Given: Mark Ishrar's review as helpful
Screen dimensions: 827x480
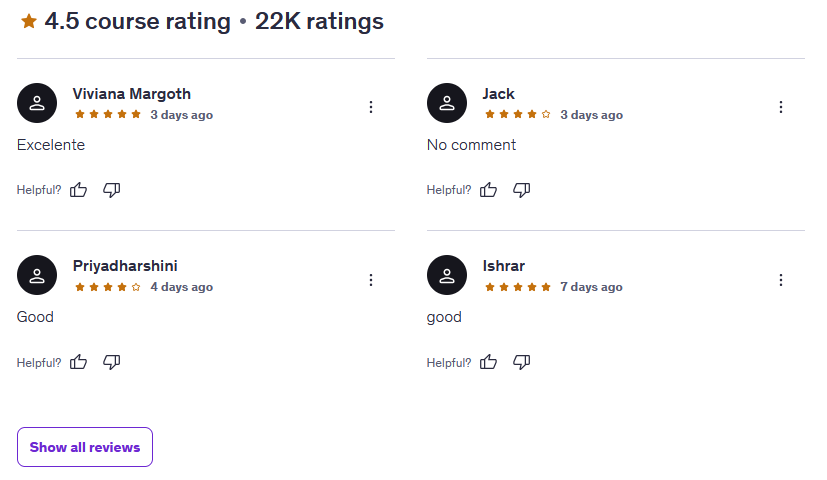Looking at the screenshot, I should [x=489, y=362].
